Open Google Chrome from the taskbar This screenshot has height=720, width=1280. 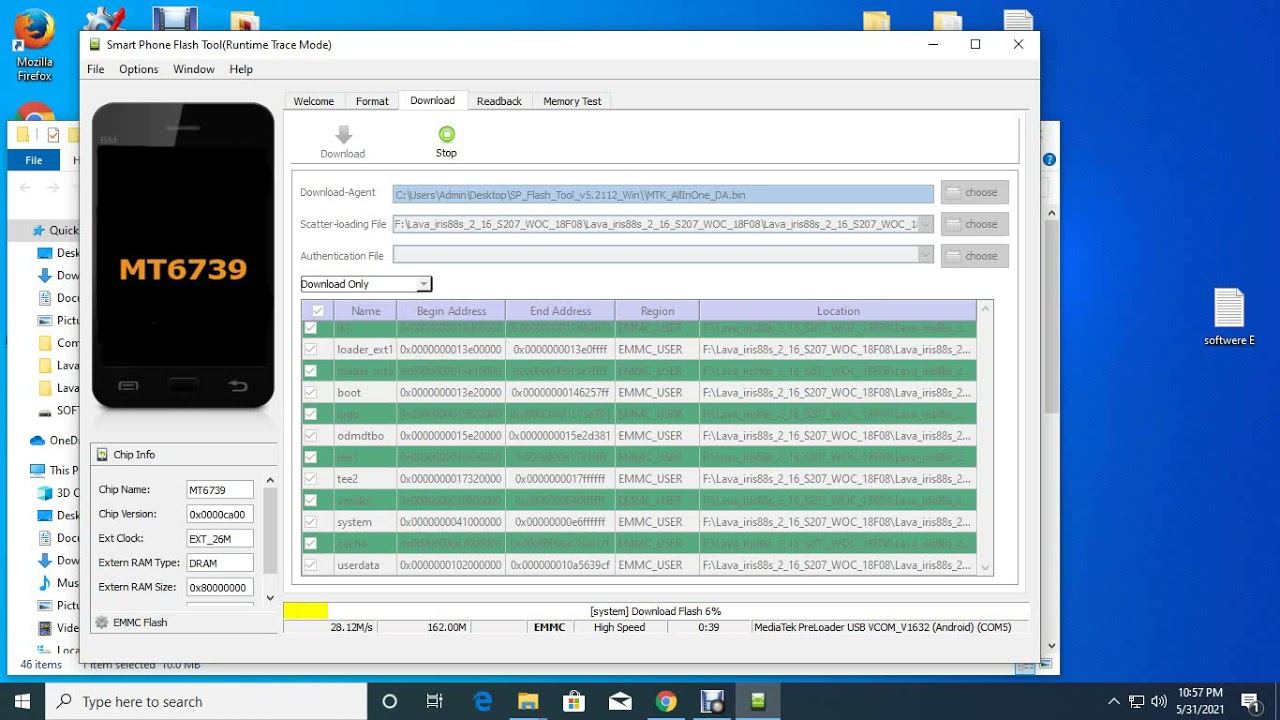tap(666, 701)
